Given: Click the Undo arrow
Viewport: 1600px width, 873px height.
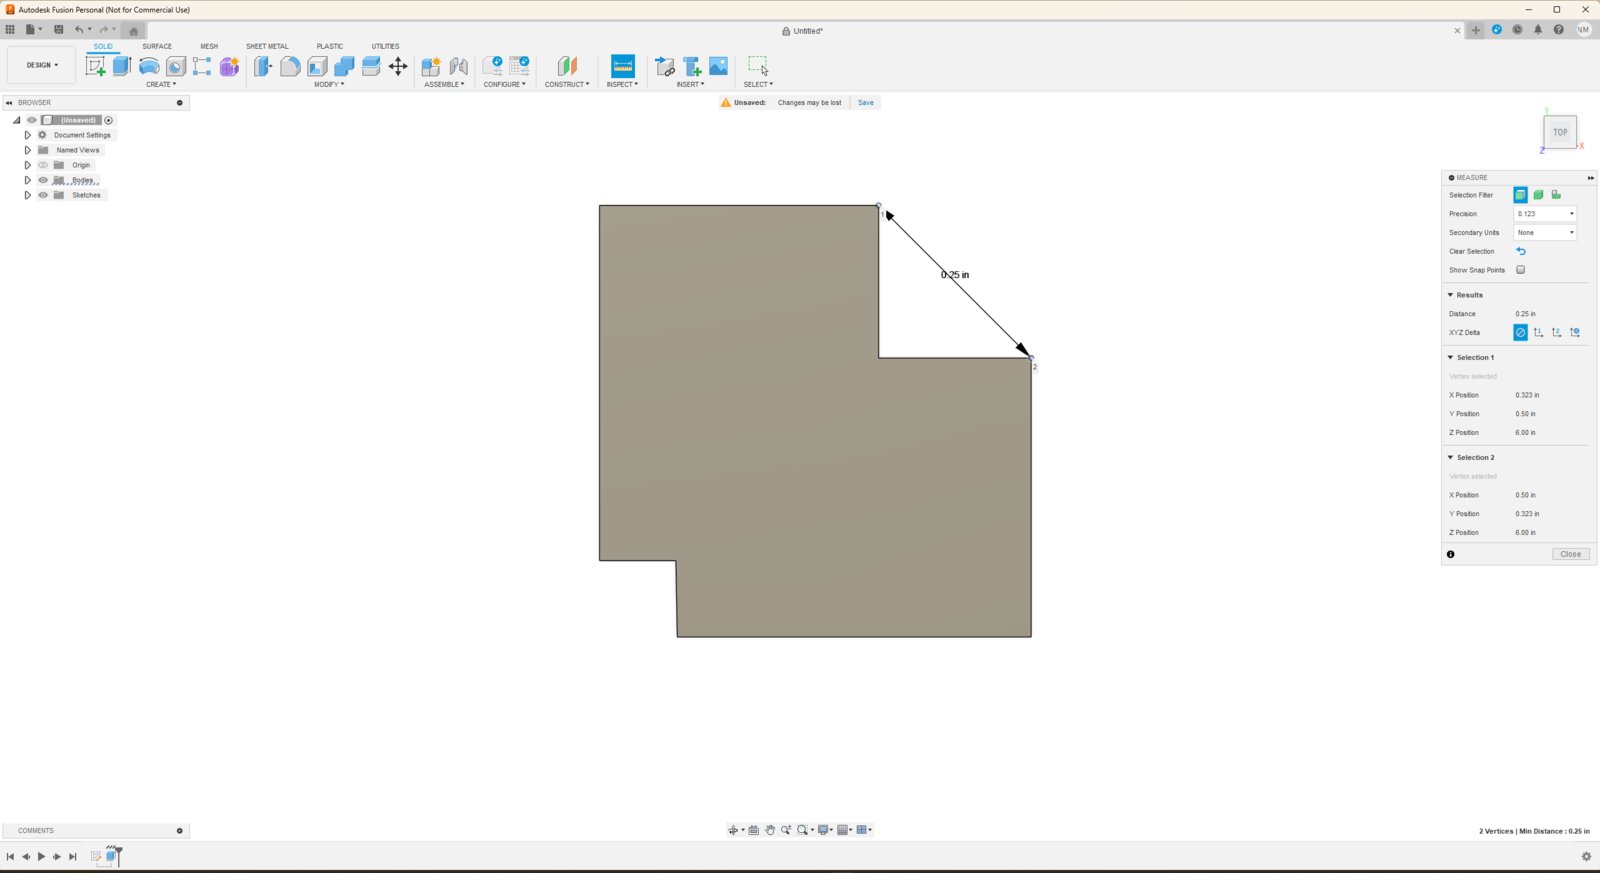Looking at the screenshot, I should pos(79,30).
